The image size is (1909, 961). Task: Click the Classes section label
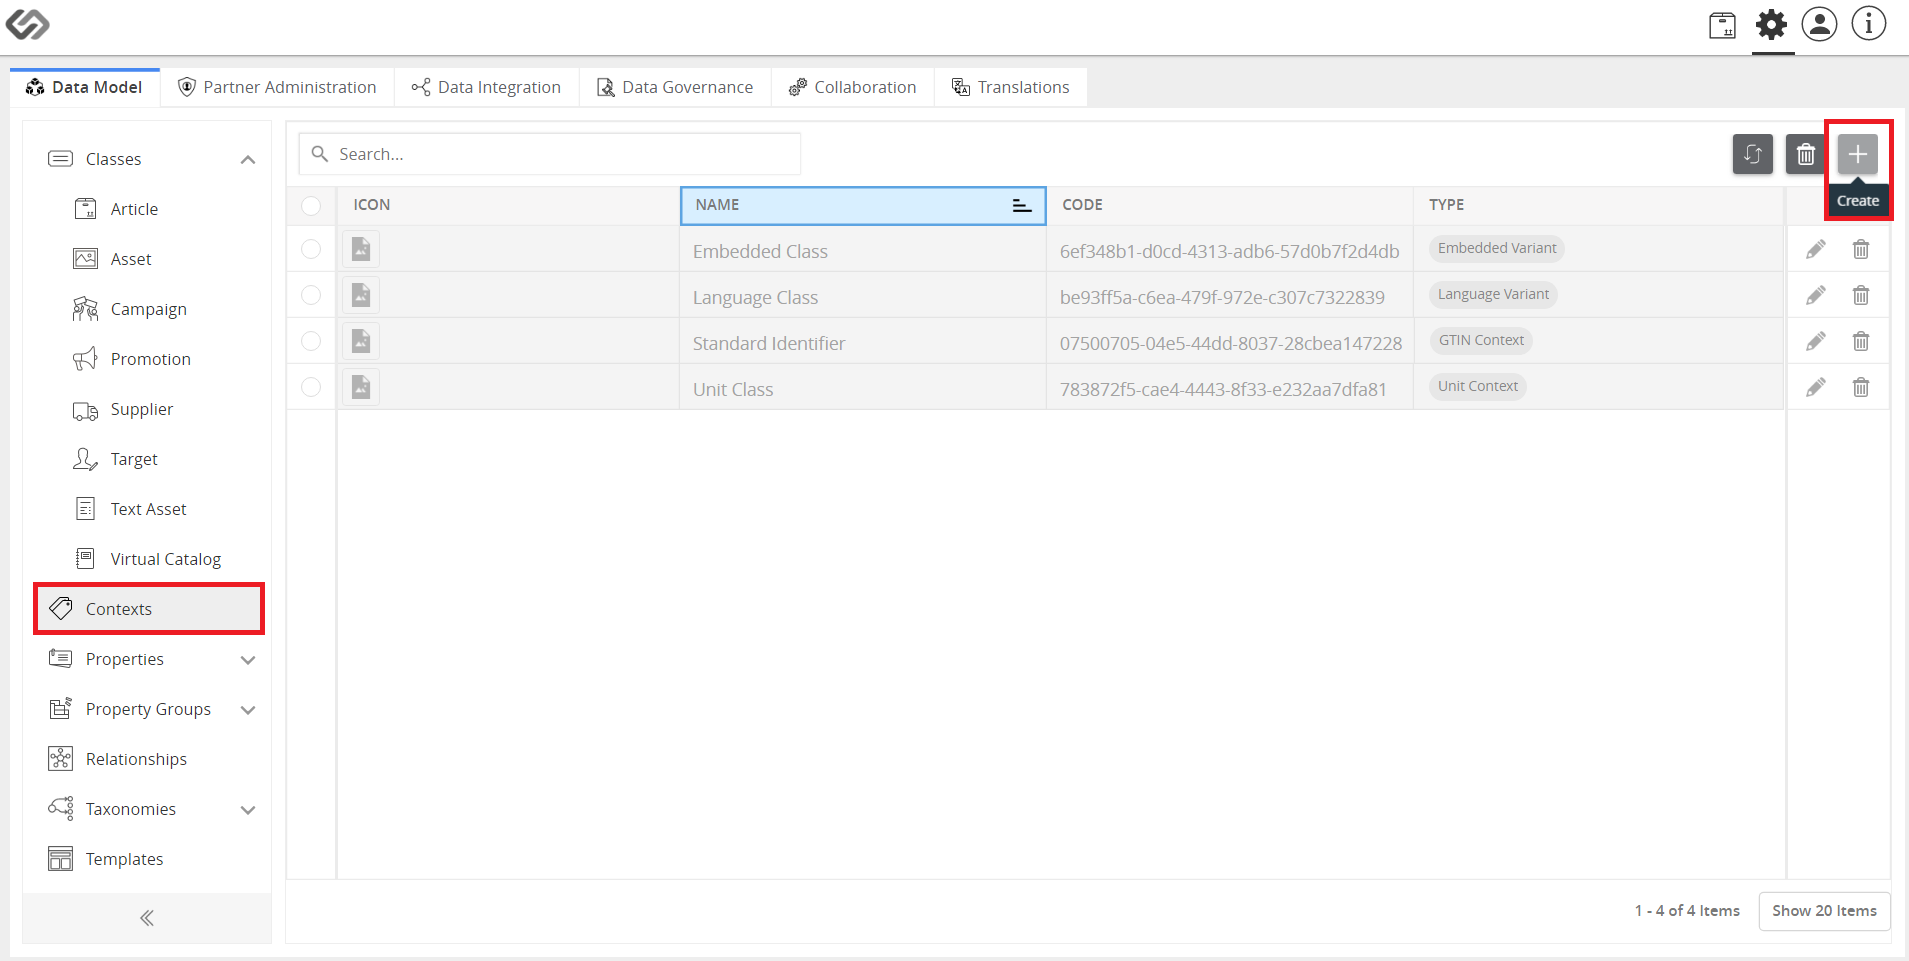tap(113, 159)
